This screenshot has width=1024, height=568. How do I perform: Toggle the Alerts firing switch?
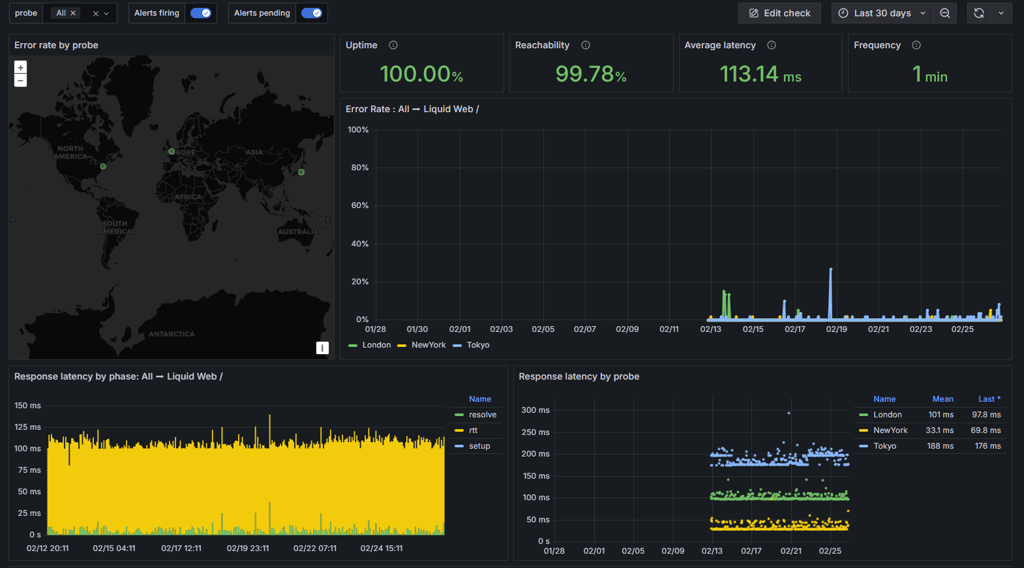point(200,13)
